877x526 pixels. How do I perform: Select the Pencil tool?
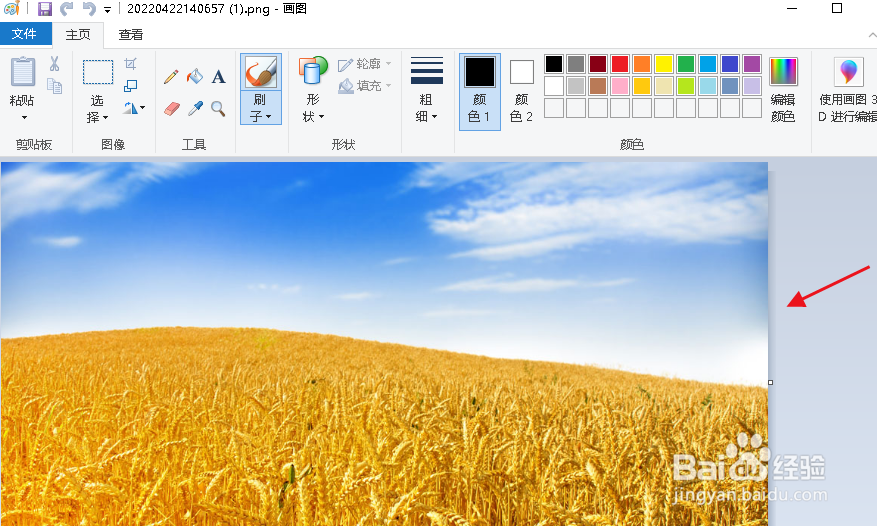coord(171,77)
